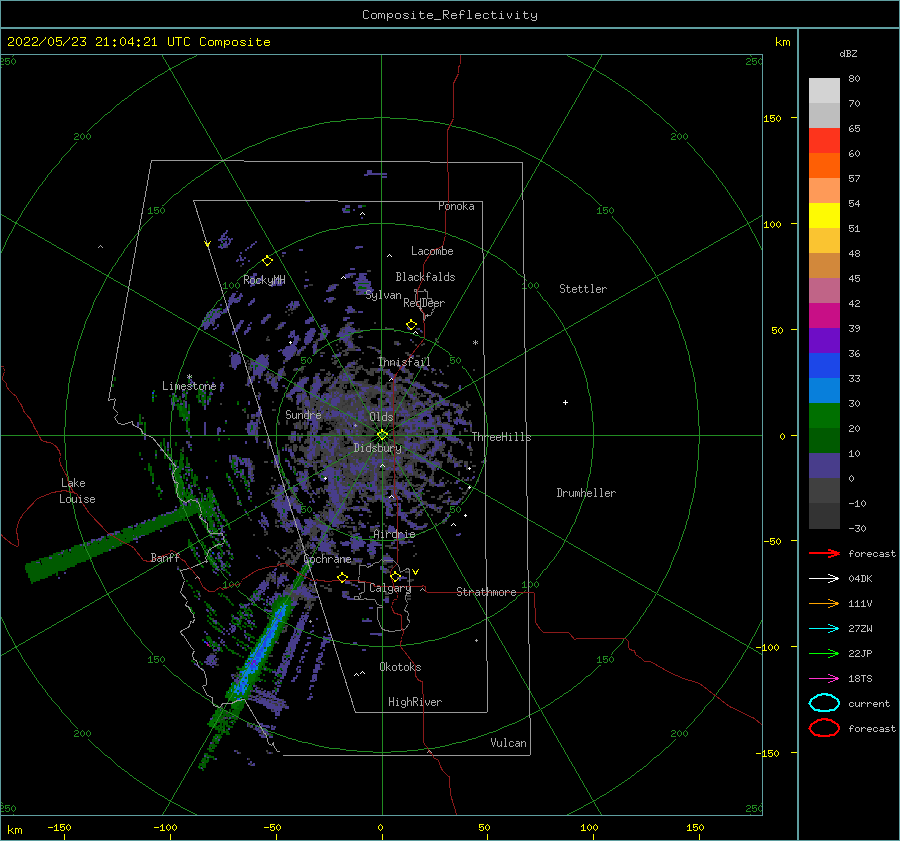The height and width of the screenshot is (841, 900).
Task: Click the yellow diamond marker below RedDeer
Action: (411, 325)
